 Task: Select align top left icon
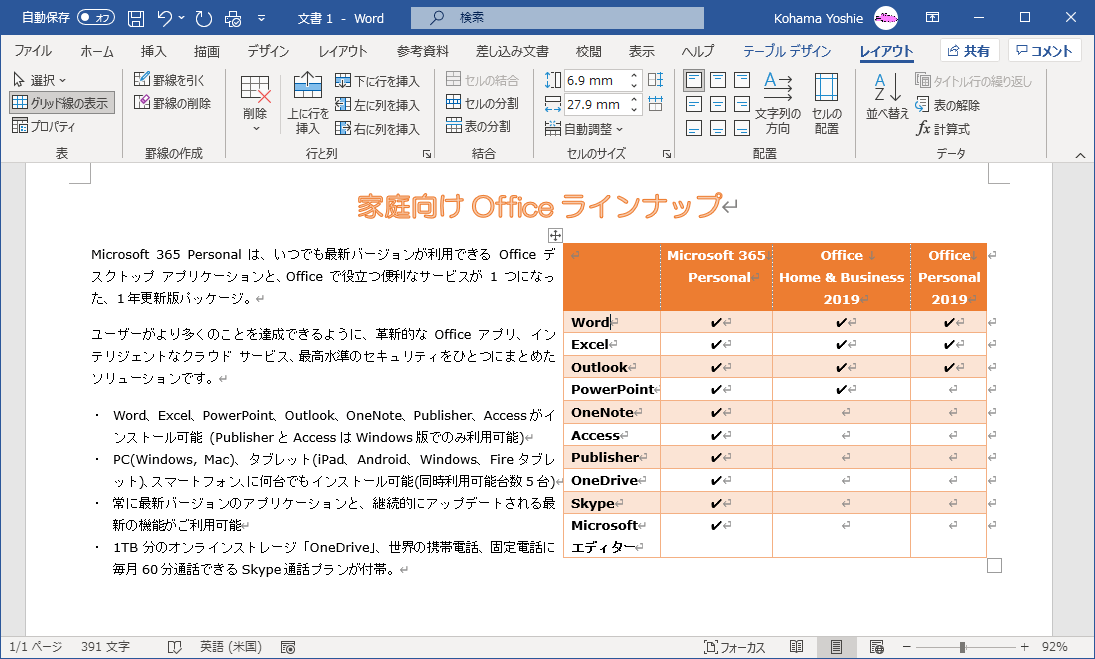point(693,80)
